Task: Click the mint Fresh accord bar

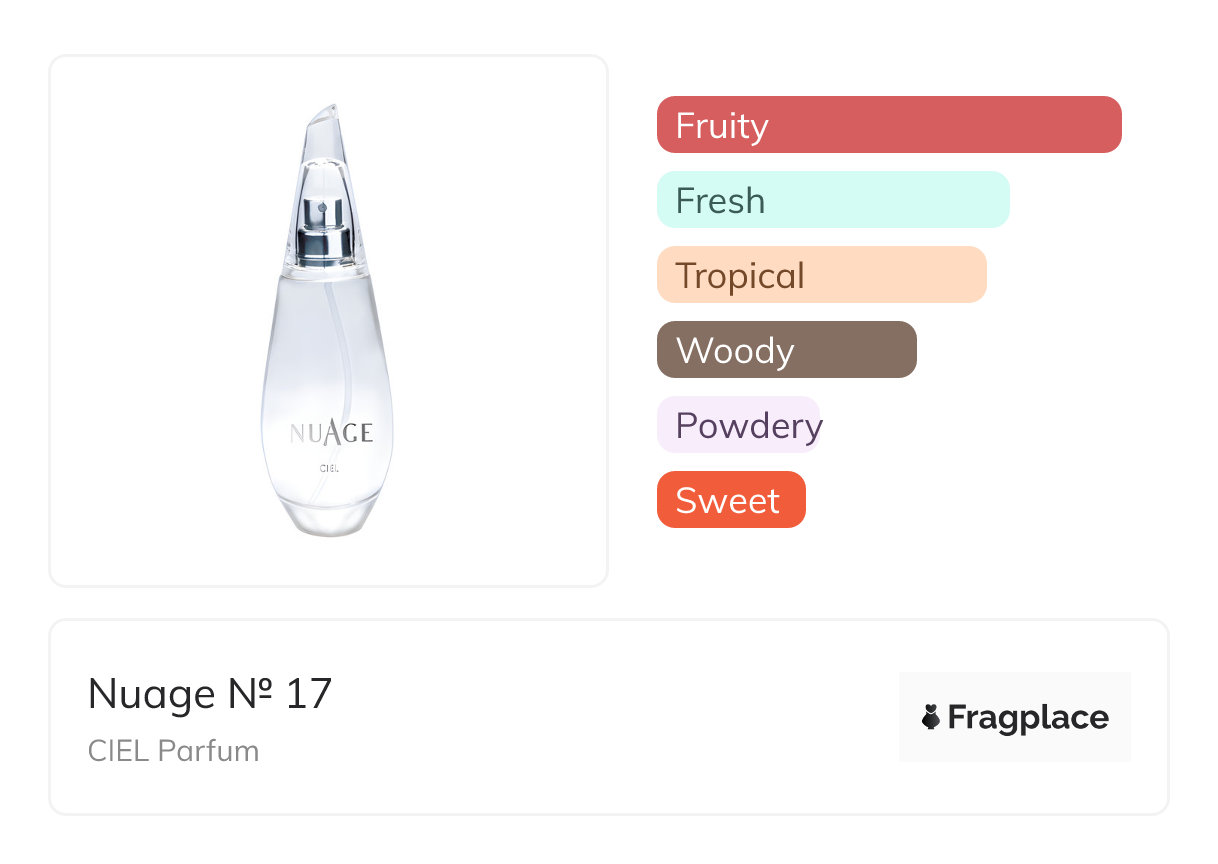Action: tap(832, 200)
